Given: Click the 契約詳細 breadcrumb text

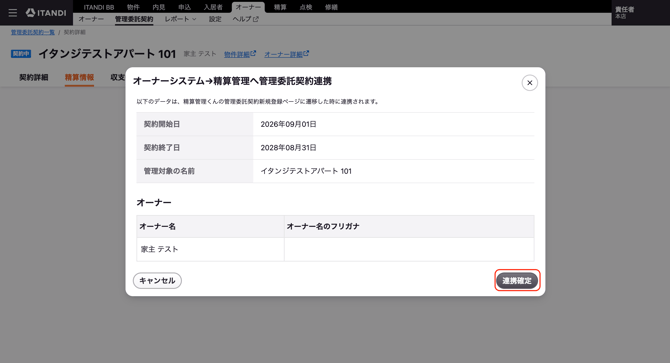Looking at the screenshot, I should 75,32.
